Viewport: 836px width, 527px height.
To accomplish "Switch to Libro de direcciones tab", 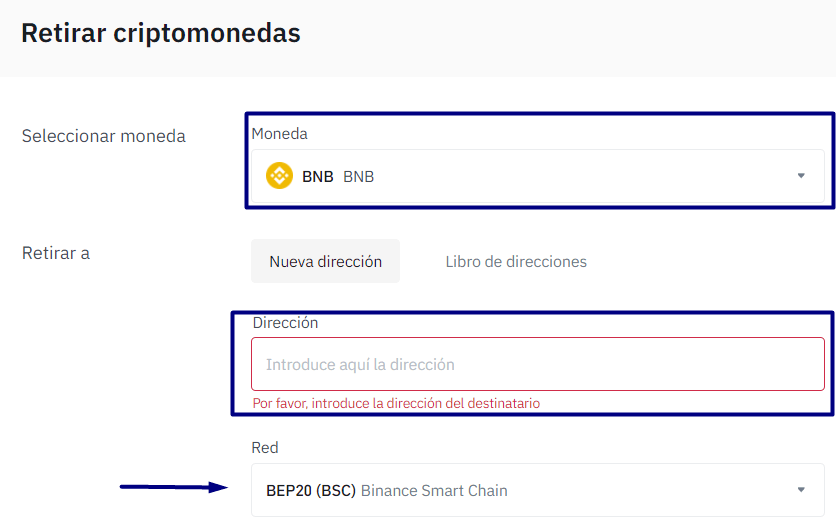I will (x=516, y=262).
